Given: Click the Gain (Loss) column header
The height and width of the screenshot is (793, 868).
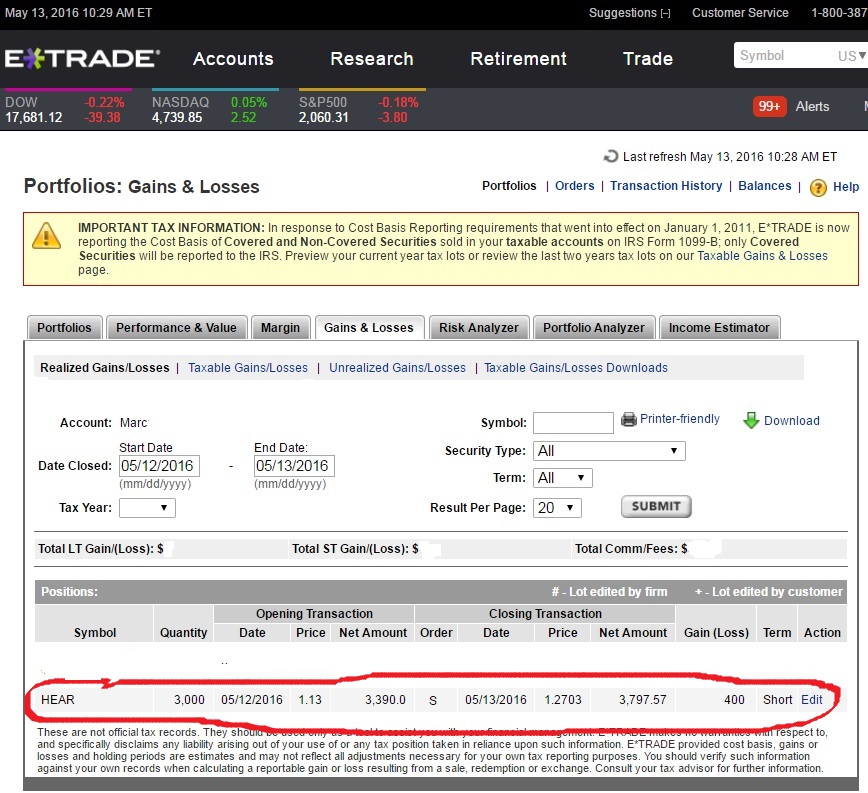Looking at the screenshot, I should click(x=716, y=633).
